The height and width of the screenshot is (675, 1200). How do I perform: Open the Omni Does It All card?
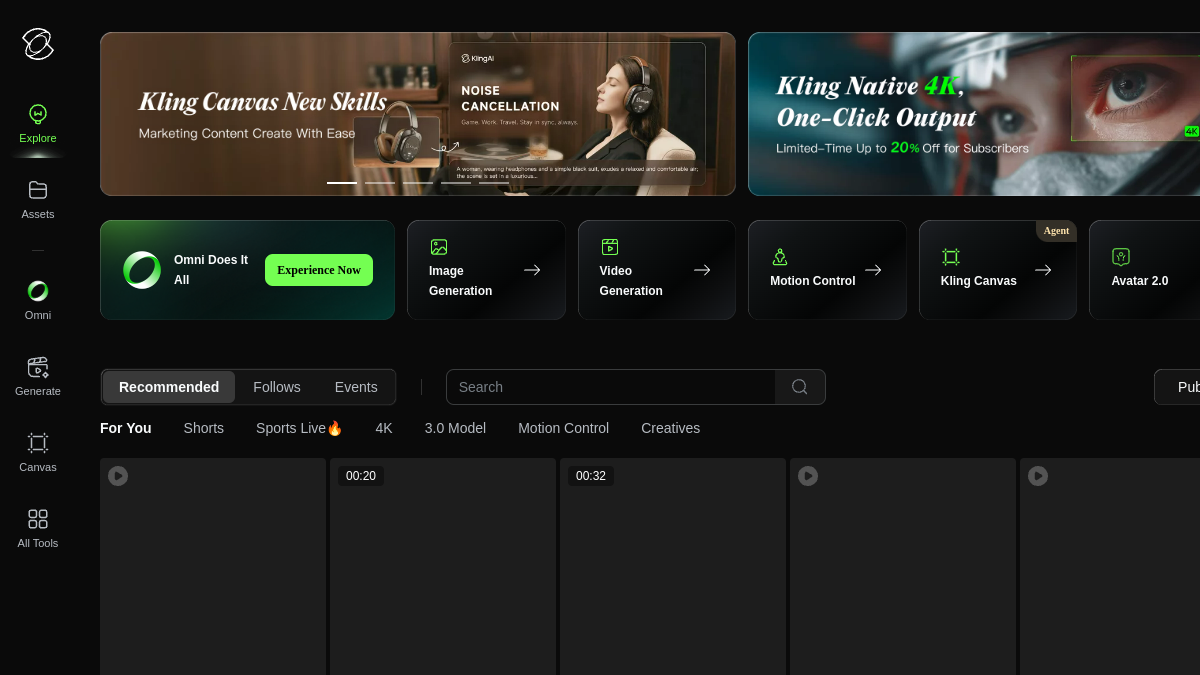click(x=247, y=270)
